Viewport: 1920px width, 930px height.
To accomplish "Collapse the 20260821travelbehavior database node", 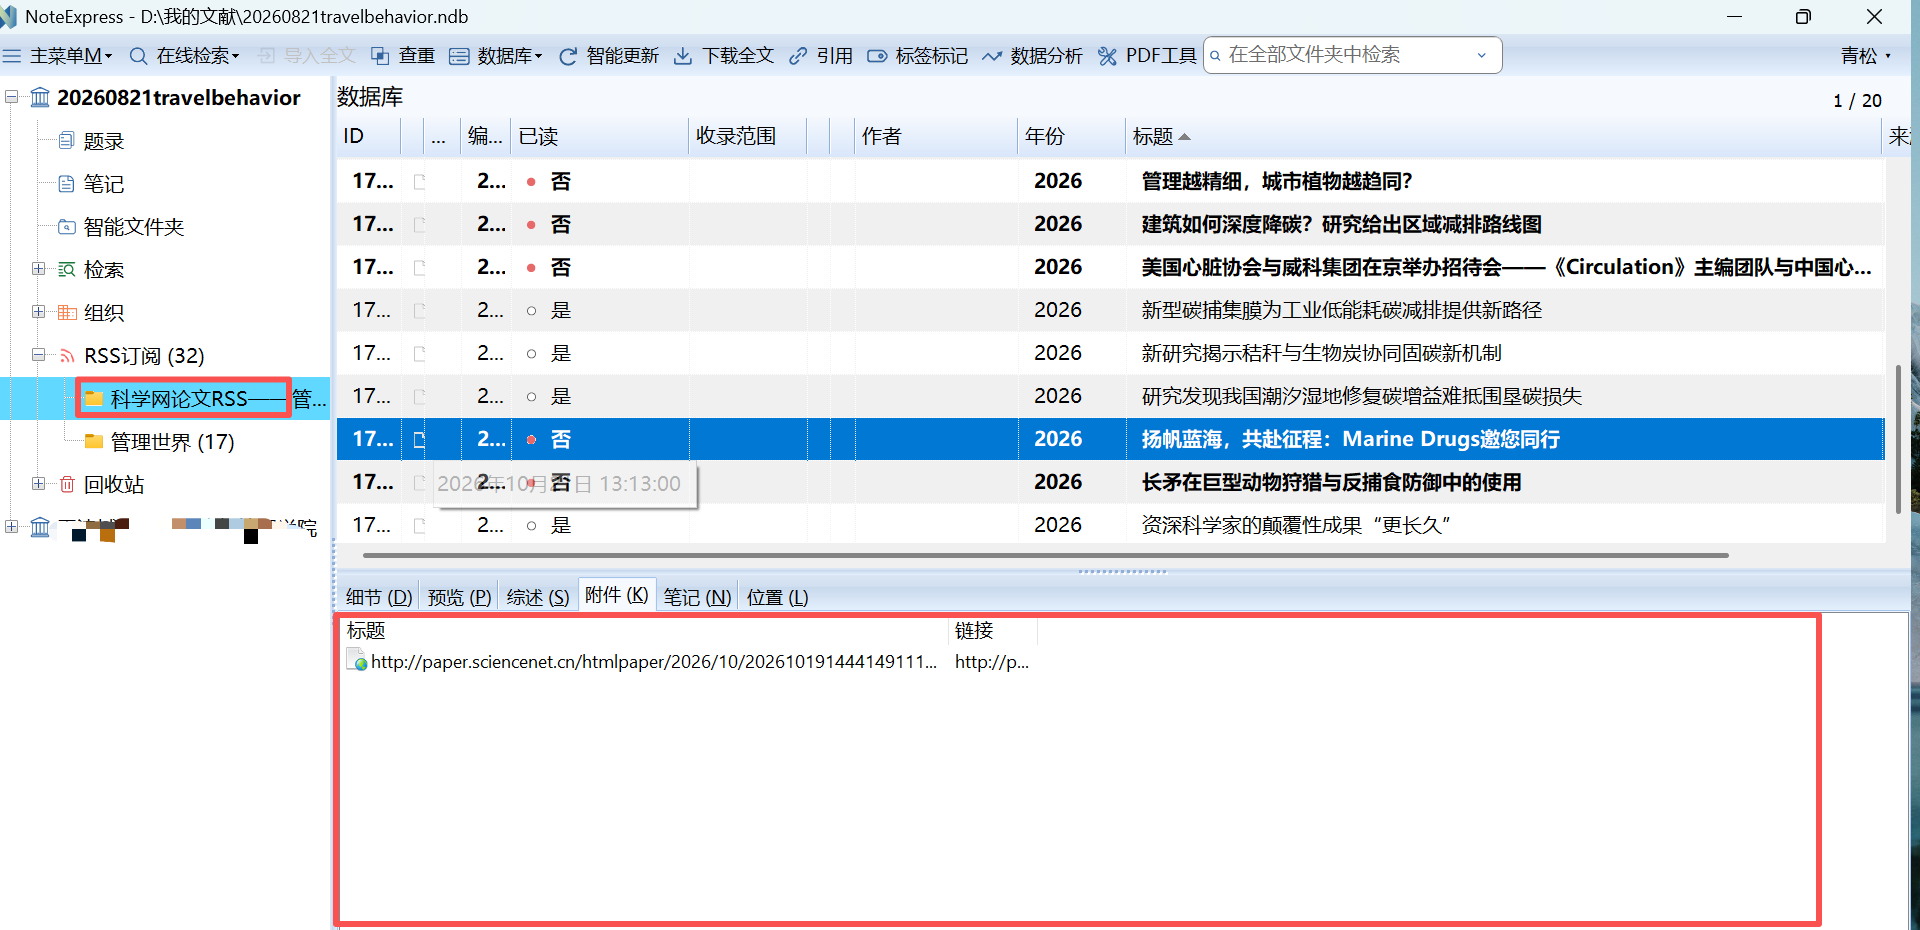I will coord(11,97).
